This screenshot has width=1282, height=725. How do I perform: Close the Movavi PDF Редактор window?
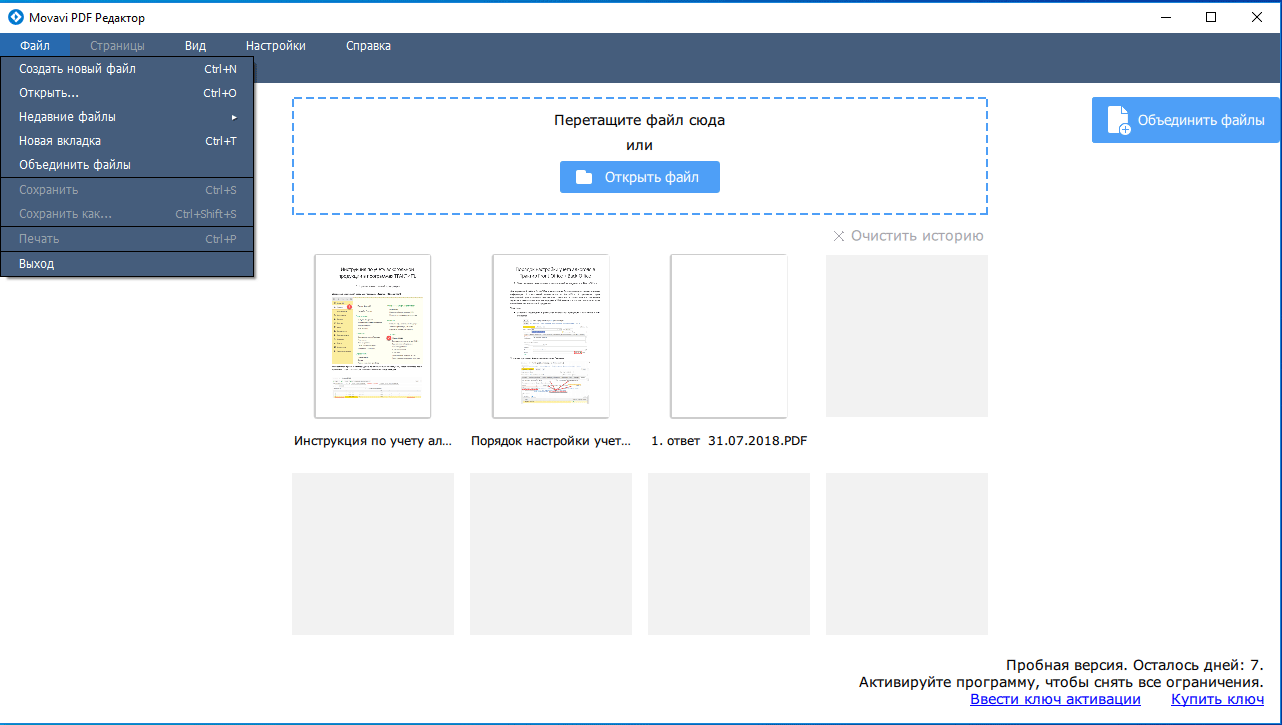(1258, 17)
